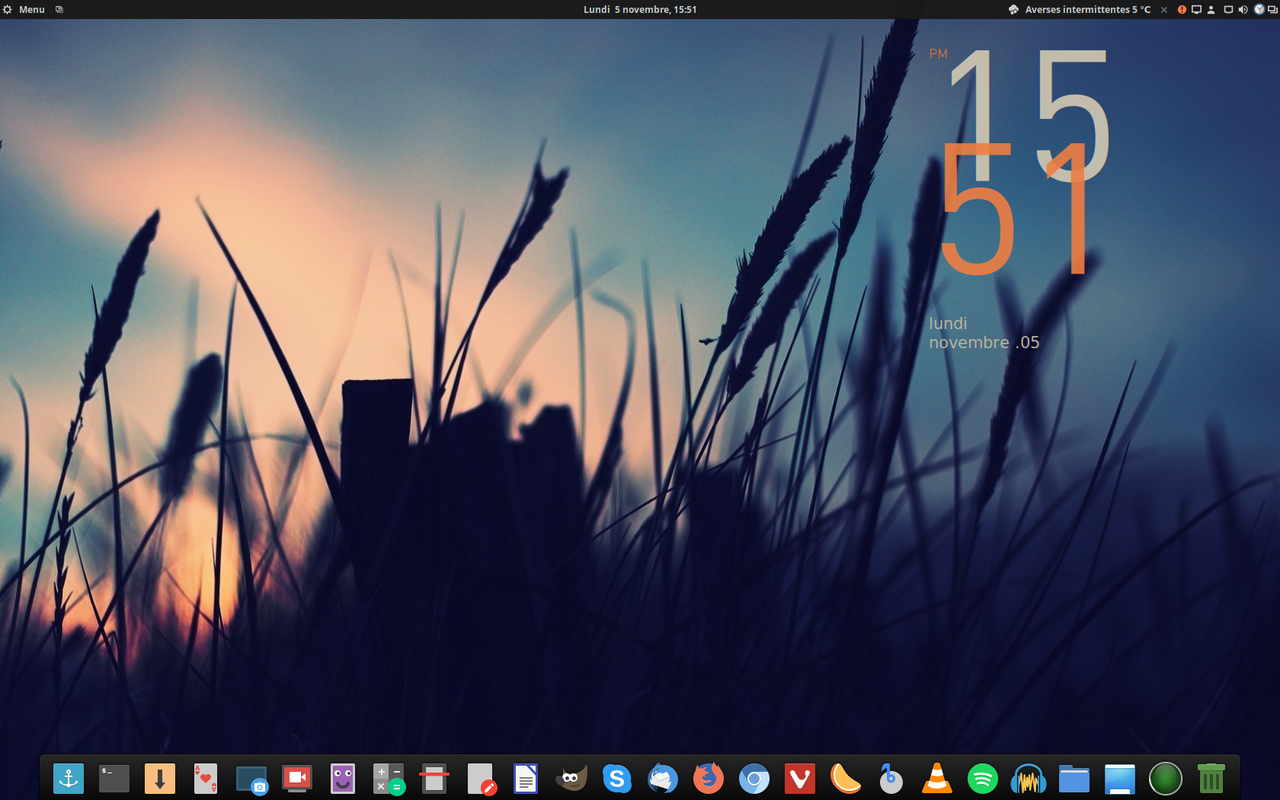This screenshot has width=1280, height=800.
Task: Click the round clock icon in tray
Action: [1259, 9]
